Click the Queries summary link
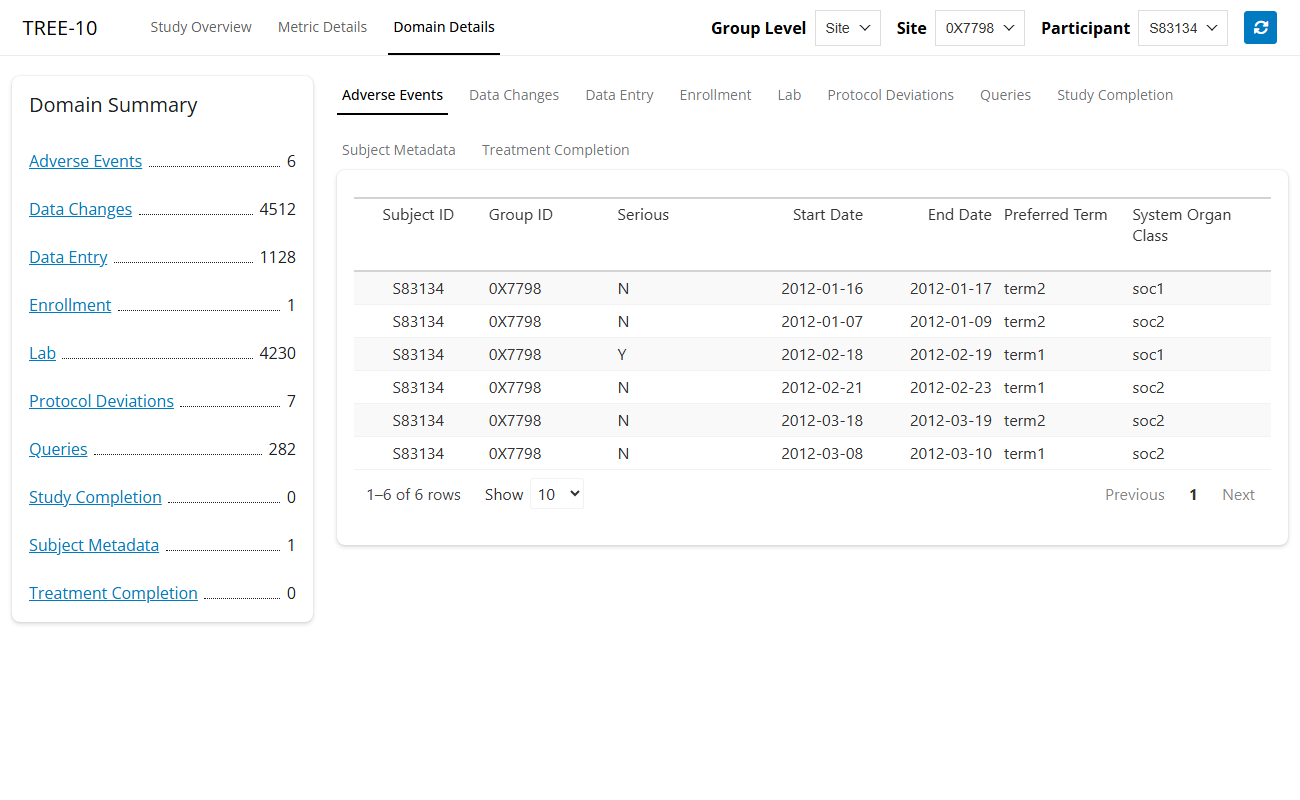The image size is (1300, 800). (x=58, y=449)
